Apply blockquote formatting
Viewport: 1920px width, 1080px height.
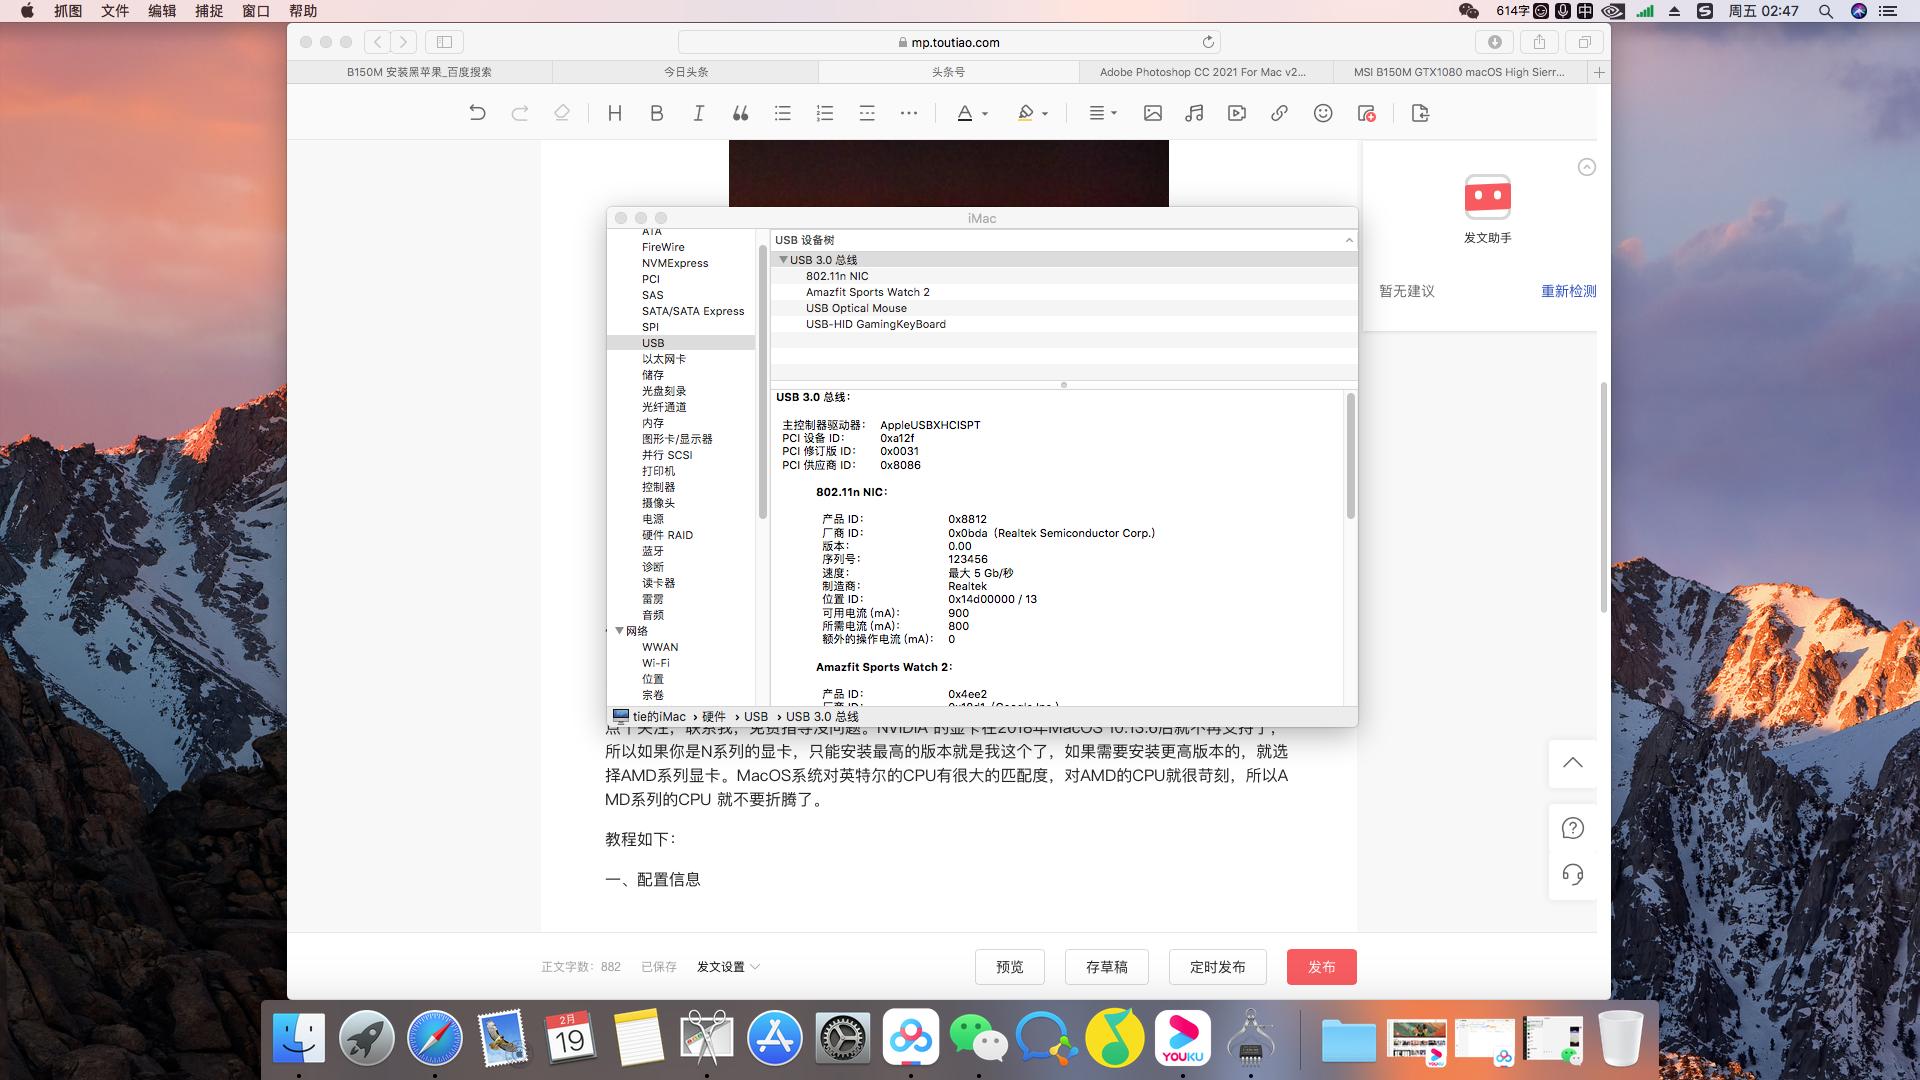[x=740, y=113]
